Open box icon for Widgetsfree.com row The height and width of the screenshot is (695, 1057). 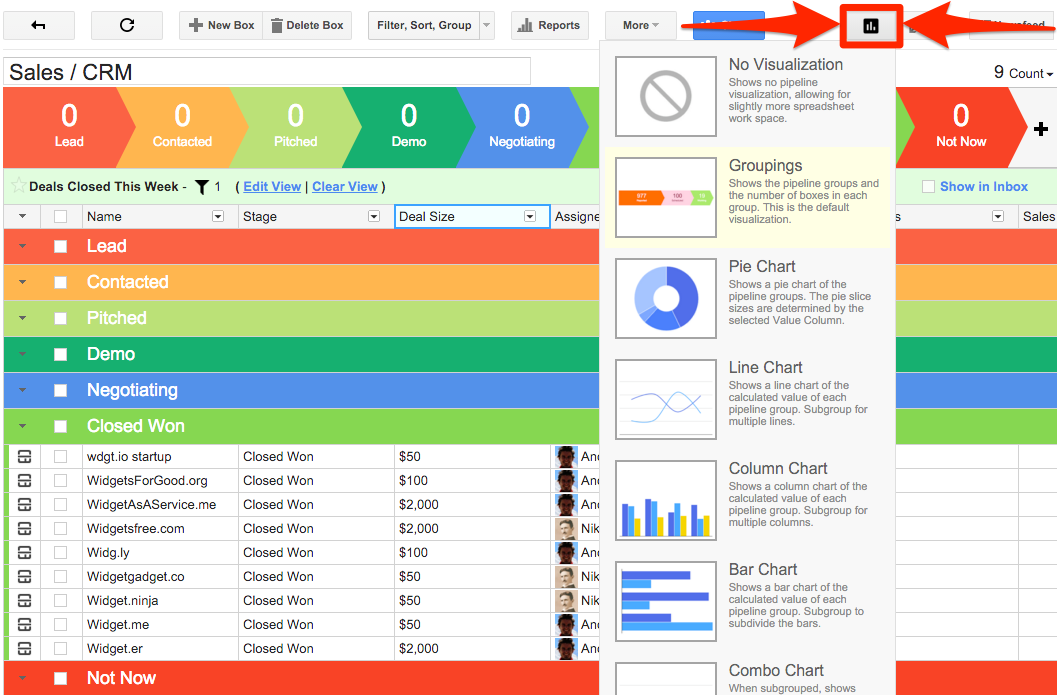click(24, 528)
